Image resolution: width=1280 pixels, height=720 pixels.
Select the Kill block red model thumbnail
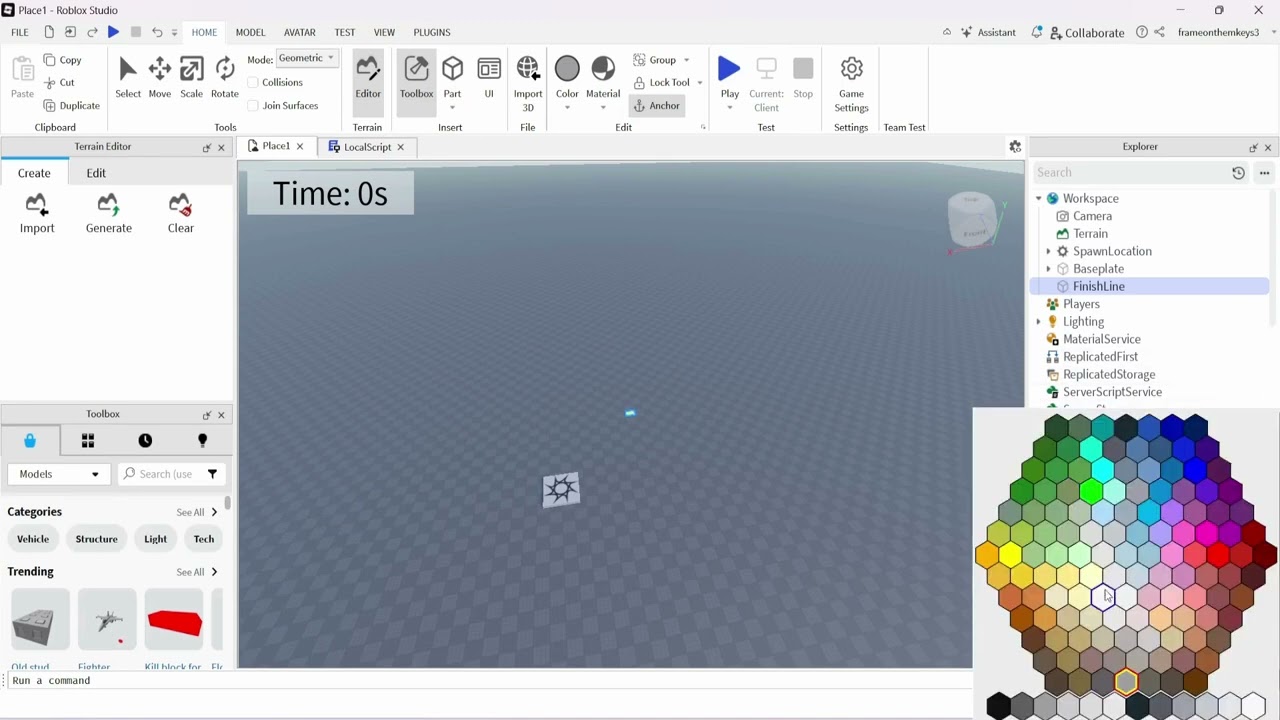coord(174,622)
